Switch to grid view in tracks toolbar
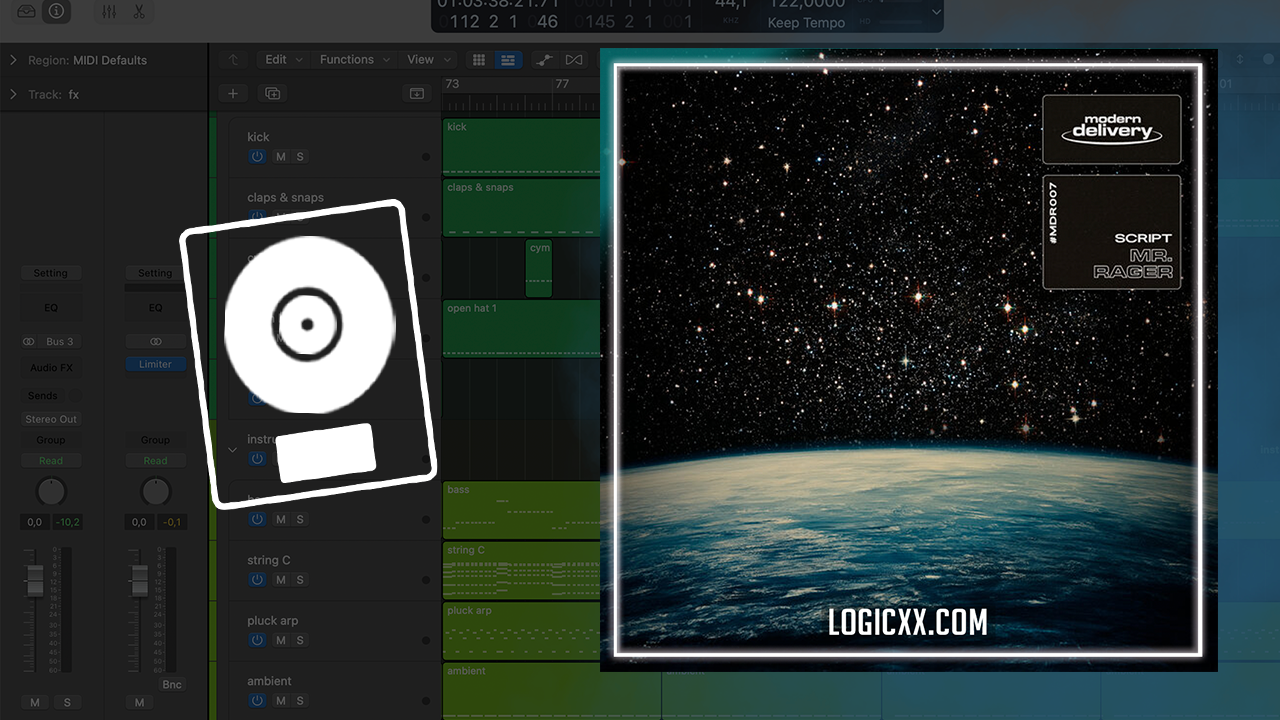Screen dimensions: 1280x720 tap(479, 60)
